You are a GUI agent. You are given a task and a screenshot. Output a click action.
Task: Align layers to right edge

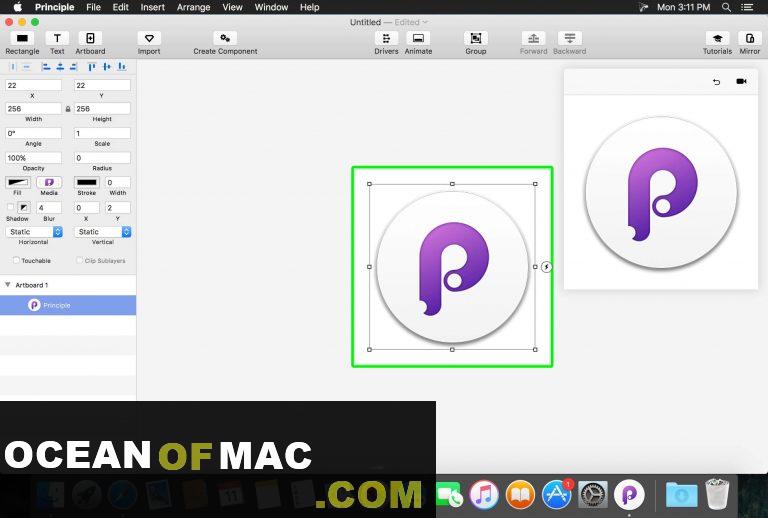point(73,67)
